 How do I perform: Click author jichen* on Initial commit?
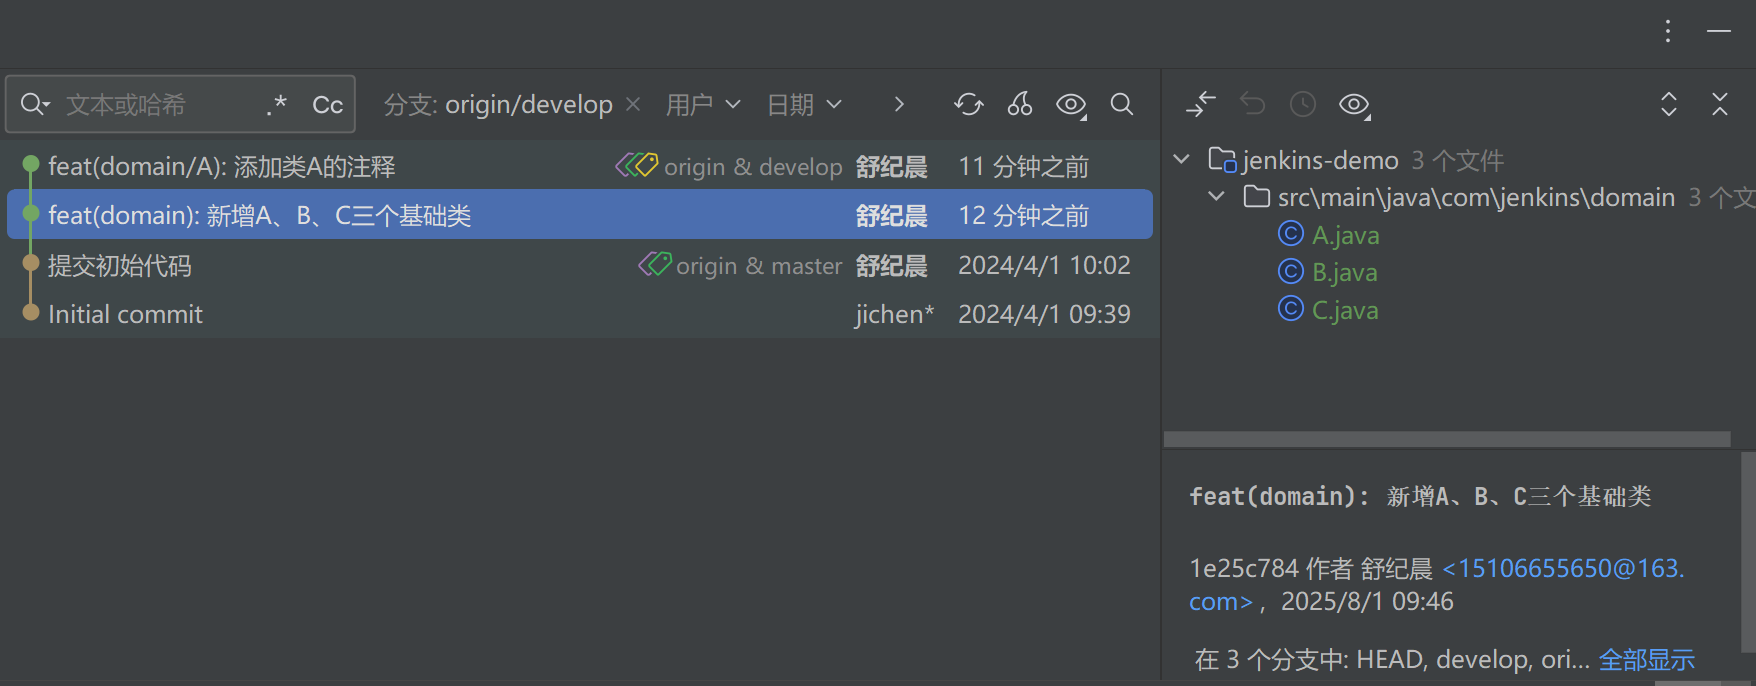[x=894, y=314]
